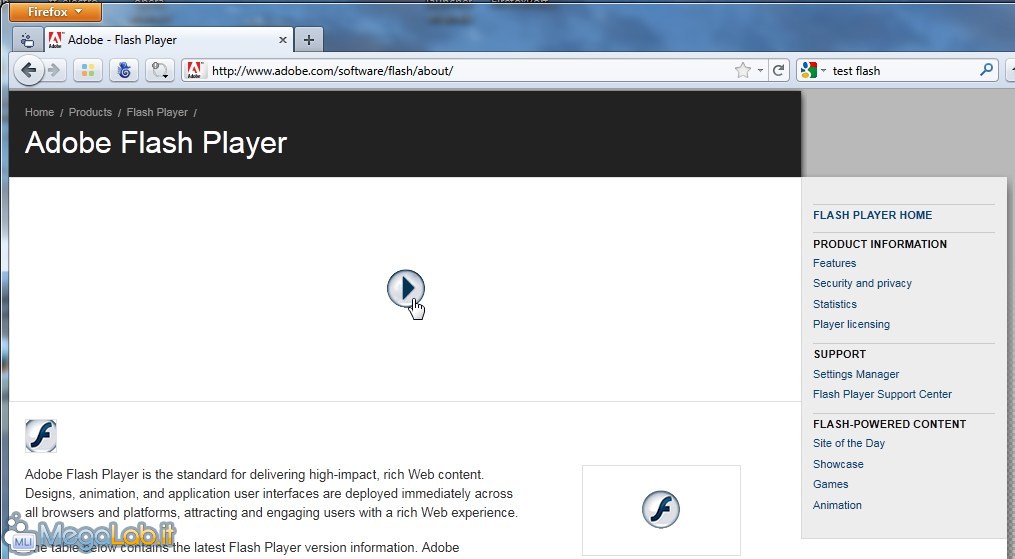Click the pinned app tab with paw icon
Screen dimensions: 1015x559
[x=27, y=40]
